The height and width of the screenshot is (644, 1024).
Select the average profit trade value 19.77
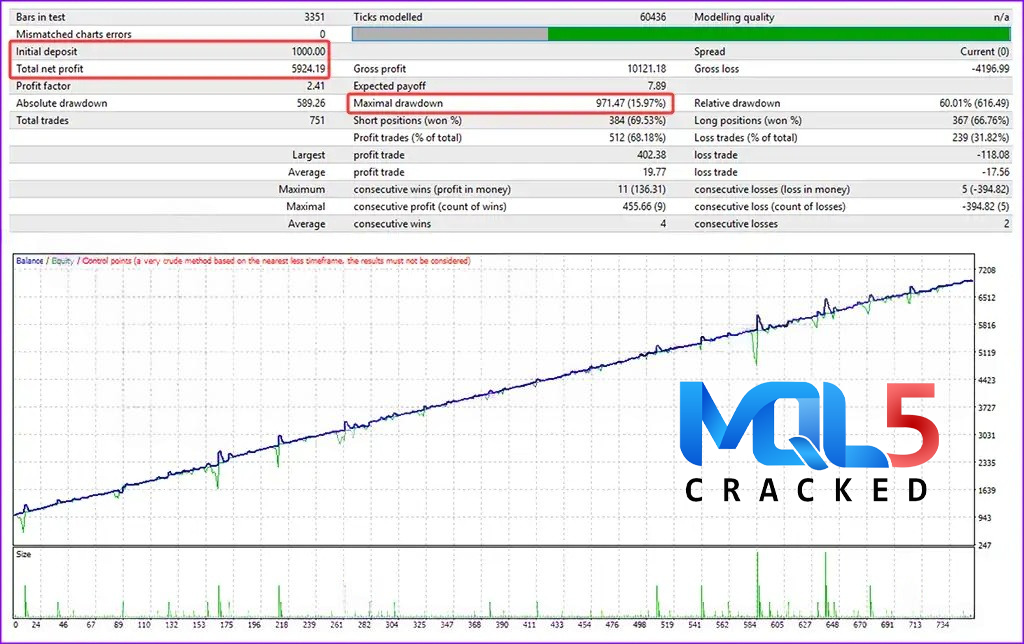pos(654,172)
